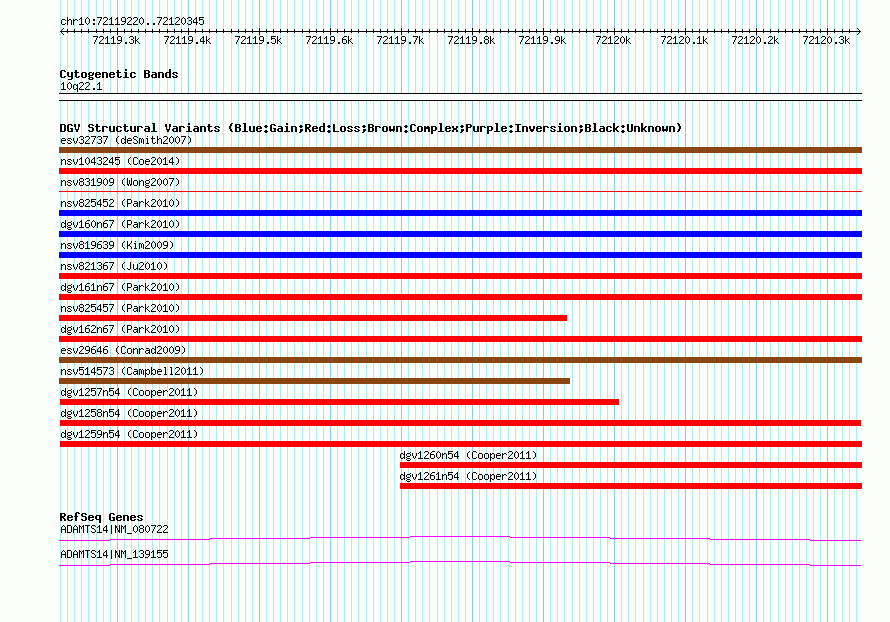Click the blue dgv160n67 gain bar
This screenshot has height=622, width=890.
[460, 234]
